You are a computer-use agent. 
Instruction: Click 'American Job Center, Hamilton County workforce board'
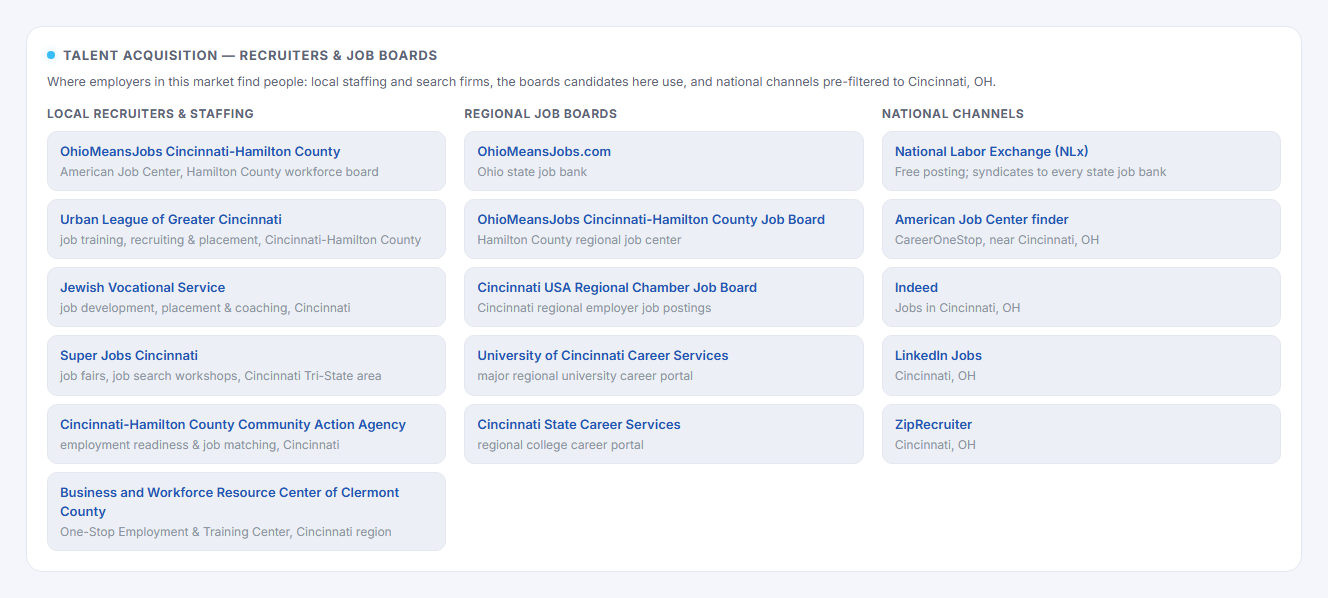coord(219,172)
